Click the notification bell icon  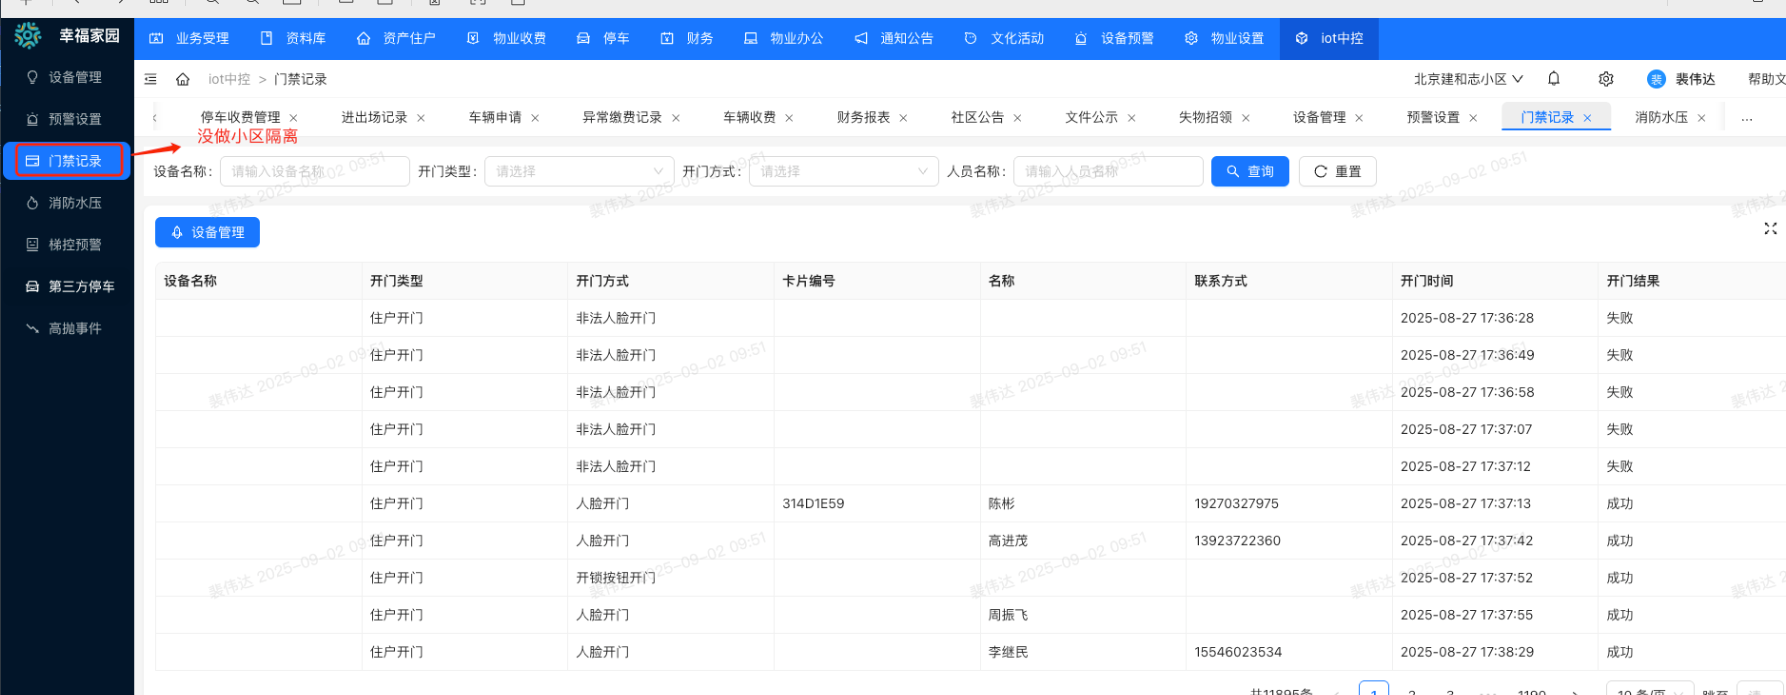click(x=1553, y=79)
